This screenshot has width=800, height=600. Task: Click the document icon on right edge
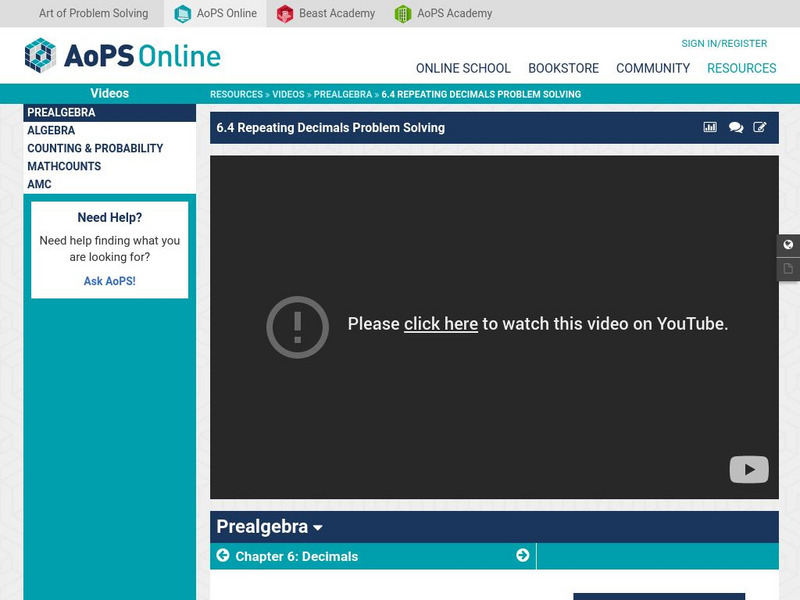point(786,268)
